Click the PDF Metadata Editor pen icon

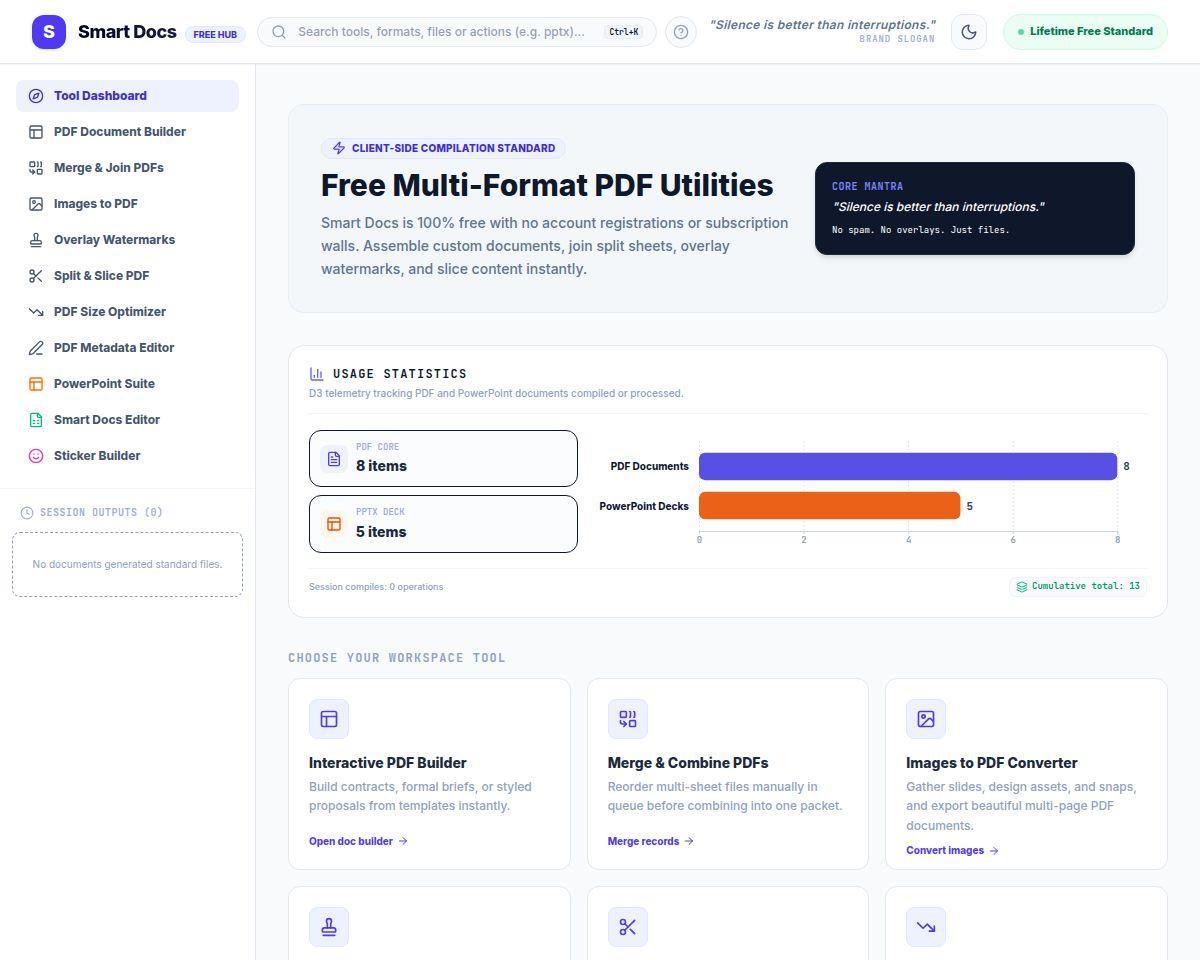pos(36,348)
